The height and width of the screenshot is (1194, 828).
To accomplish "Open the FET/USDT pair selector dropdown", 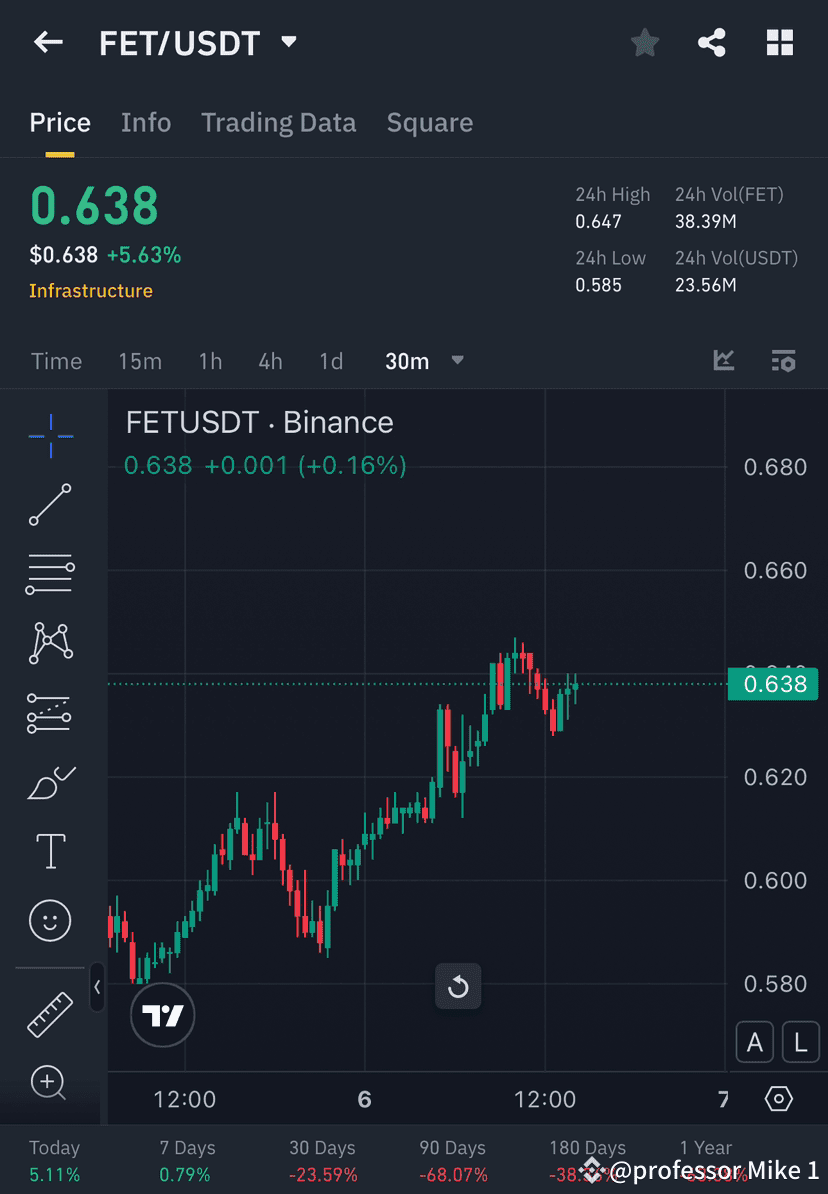I will (288, 42).
